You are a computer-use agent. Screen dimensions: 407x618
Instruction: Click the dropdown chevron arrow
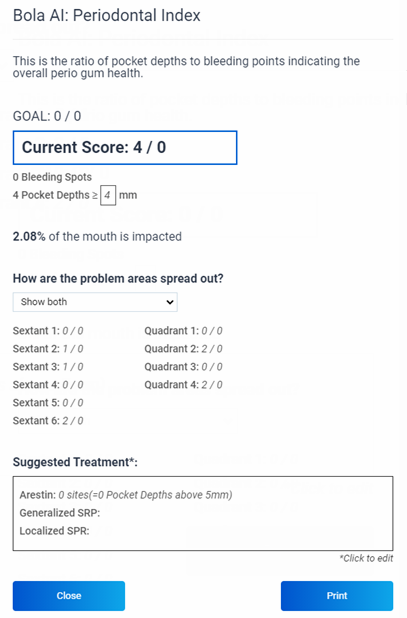pyautogui.click(x=170, y=302)
